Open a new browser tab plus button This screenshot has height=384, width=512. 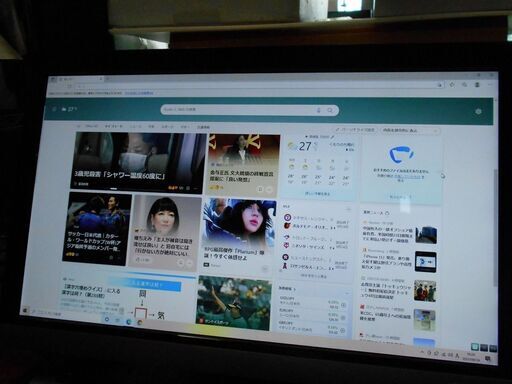108,79
